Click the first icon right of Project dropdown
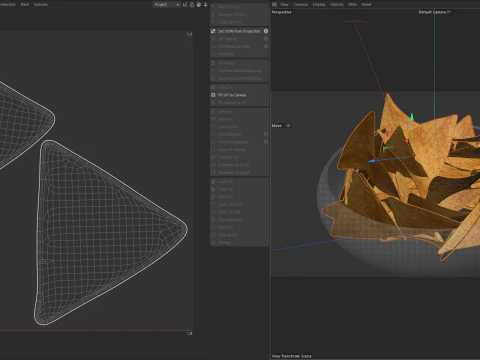The image size is (480, 360). [185, 4]
